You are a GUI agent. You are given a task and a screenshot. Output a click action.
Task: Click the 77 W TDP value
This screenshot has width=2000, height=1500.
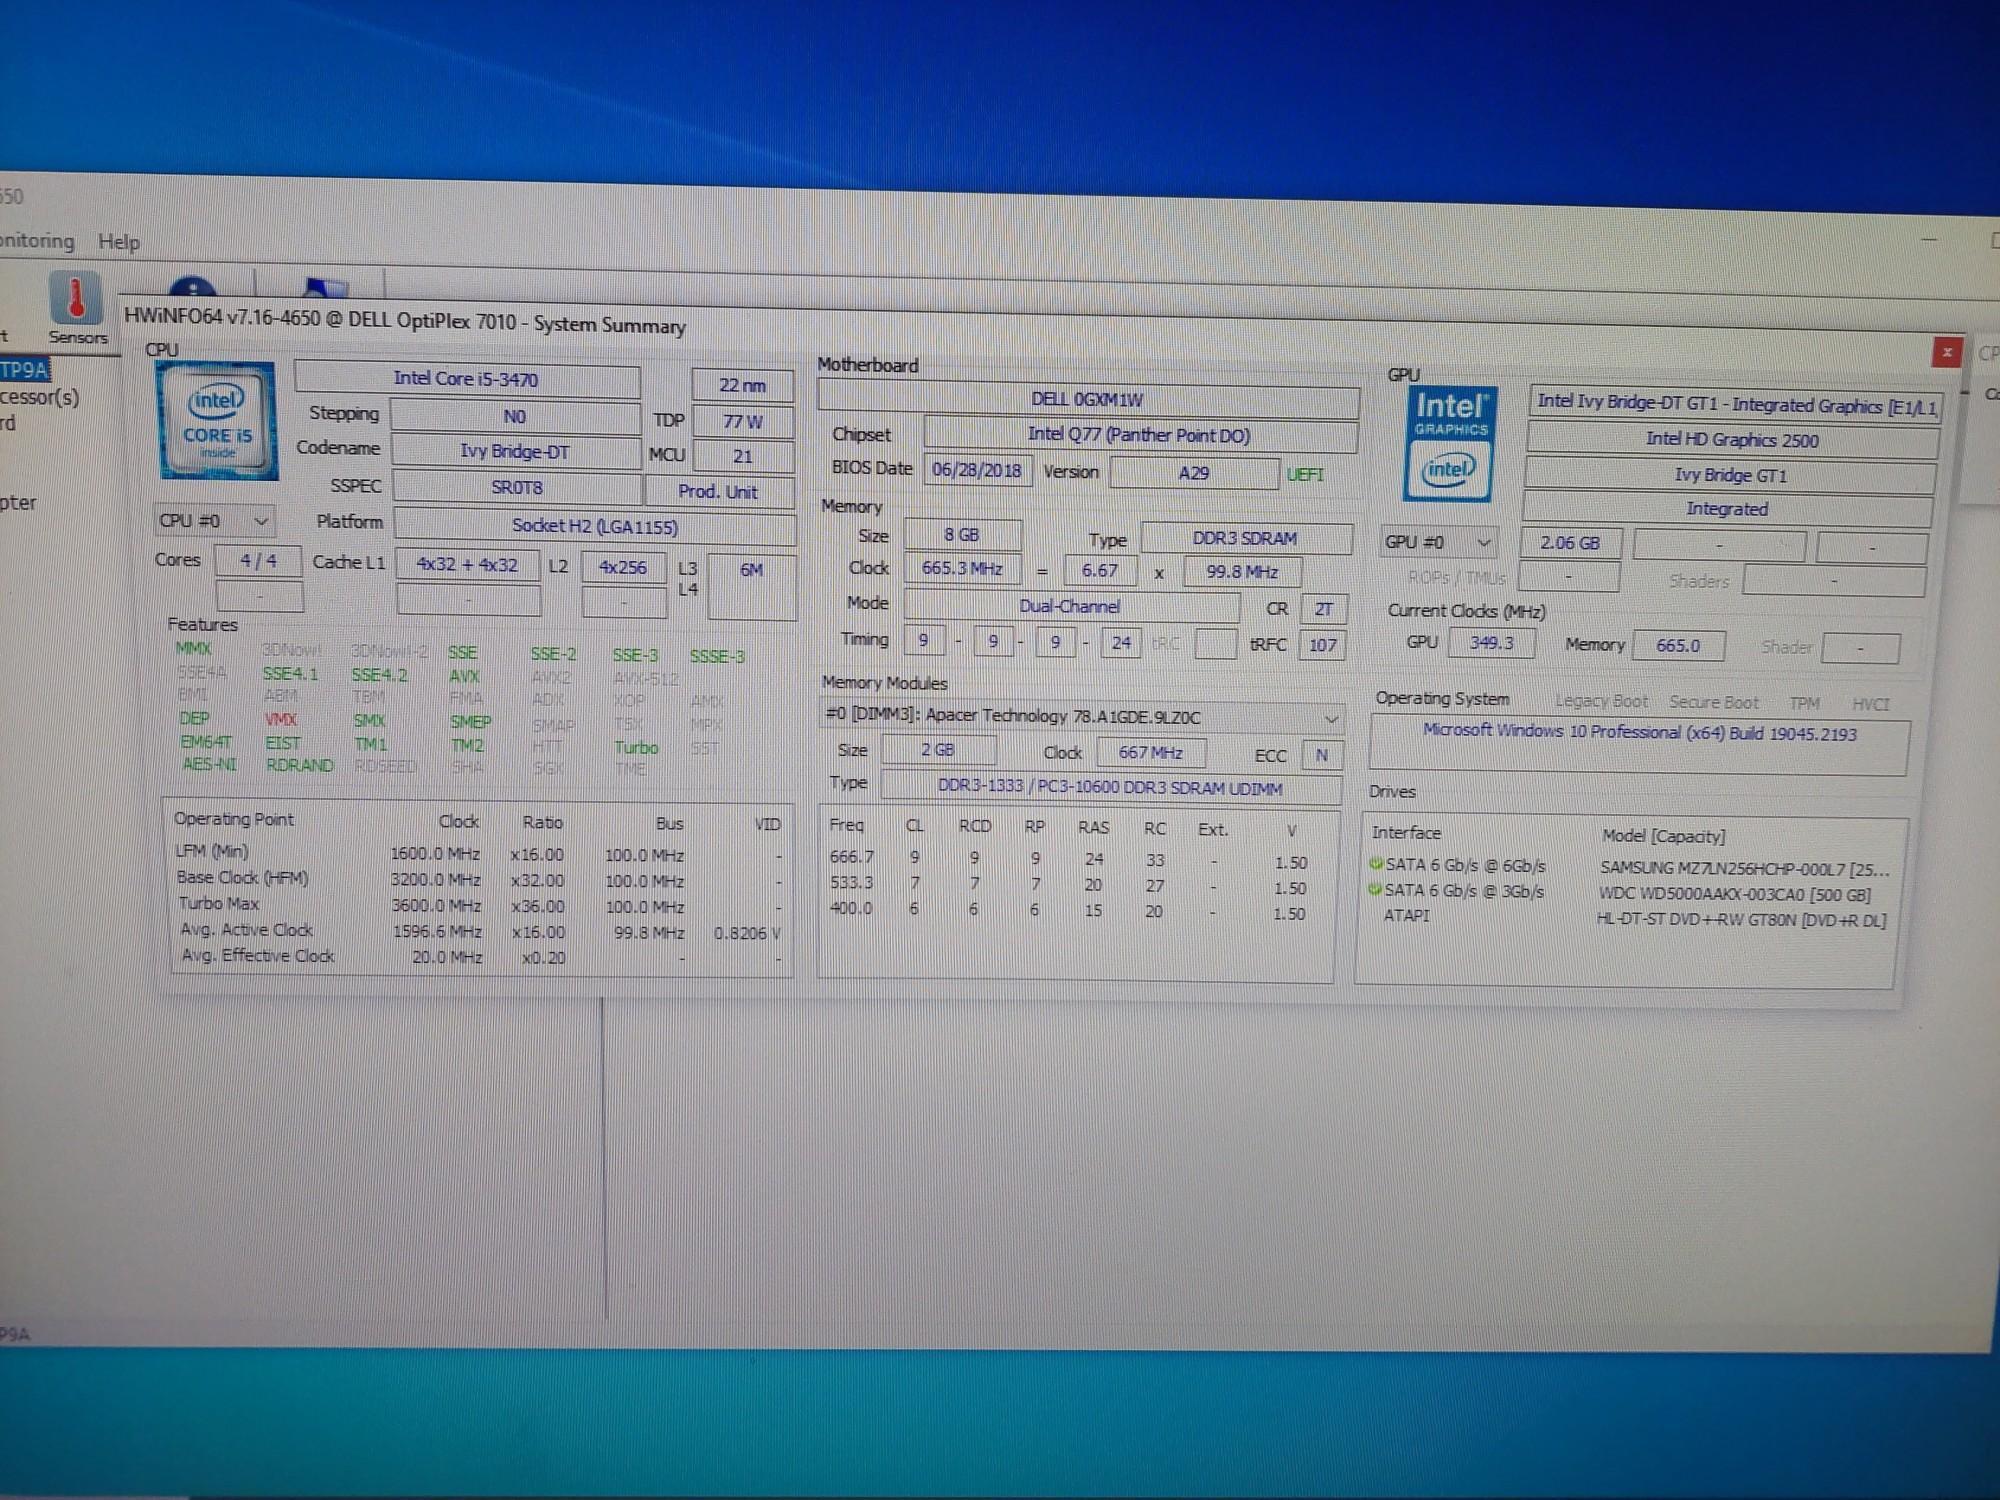point(743,421)
